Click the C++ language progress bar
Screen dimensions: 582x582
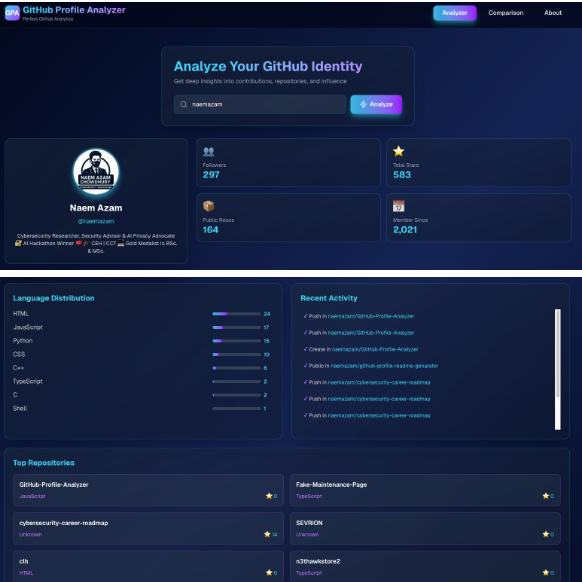pos(236,368)
